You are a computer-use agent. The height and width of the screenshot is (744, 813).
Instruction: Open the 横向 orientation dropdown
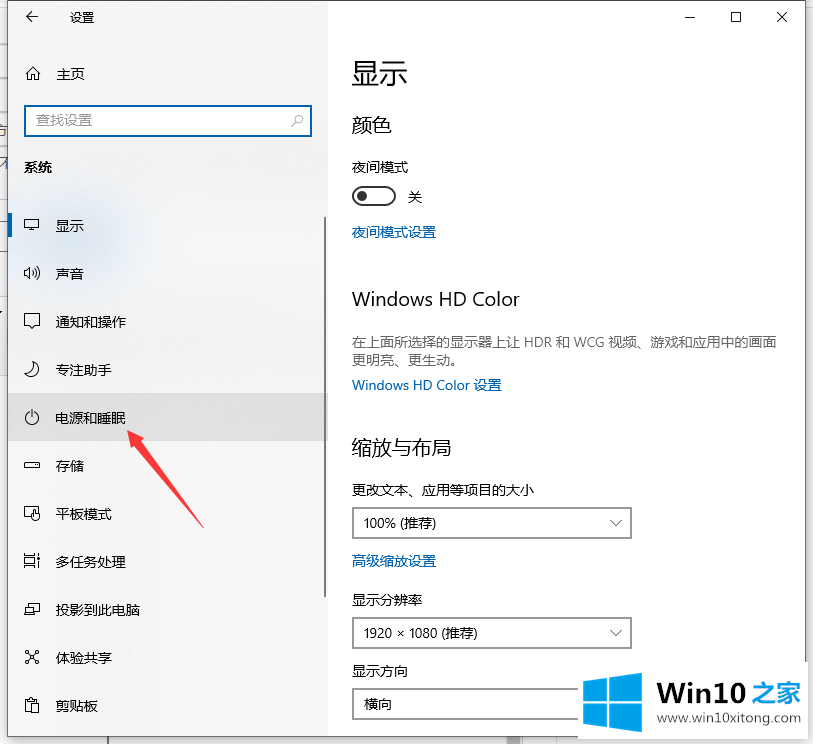465,704
